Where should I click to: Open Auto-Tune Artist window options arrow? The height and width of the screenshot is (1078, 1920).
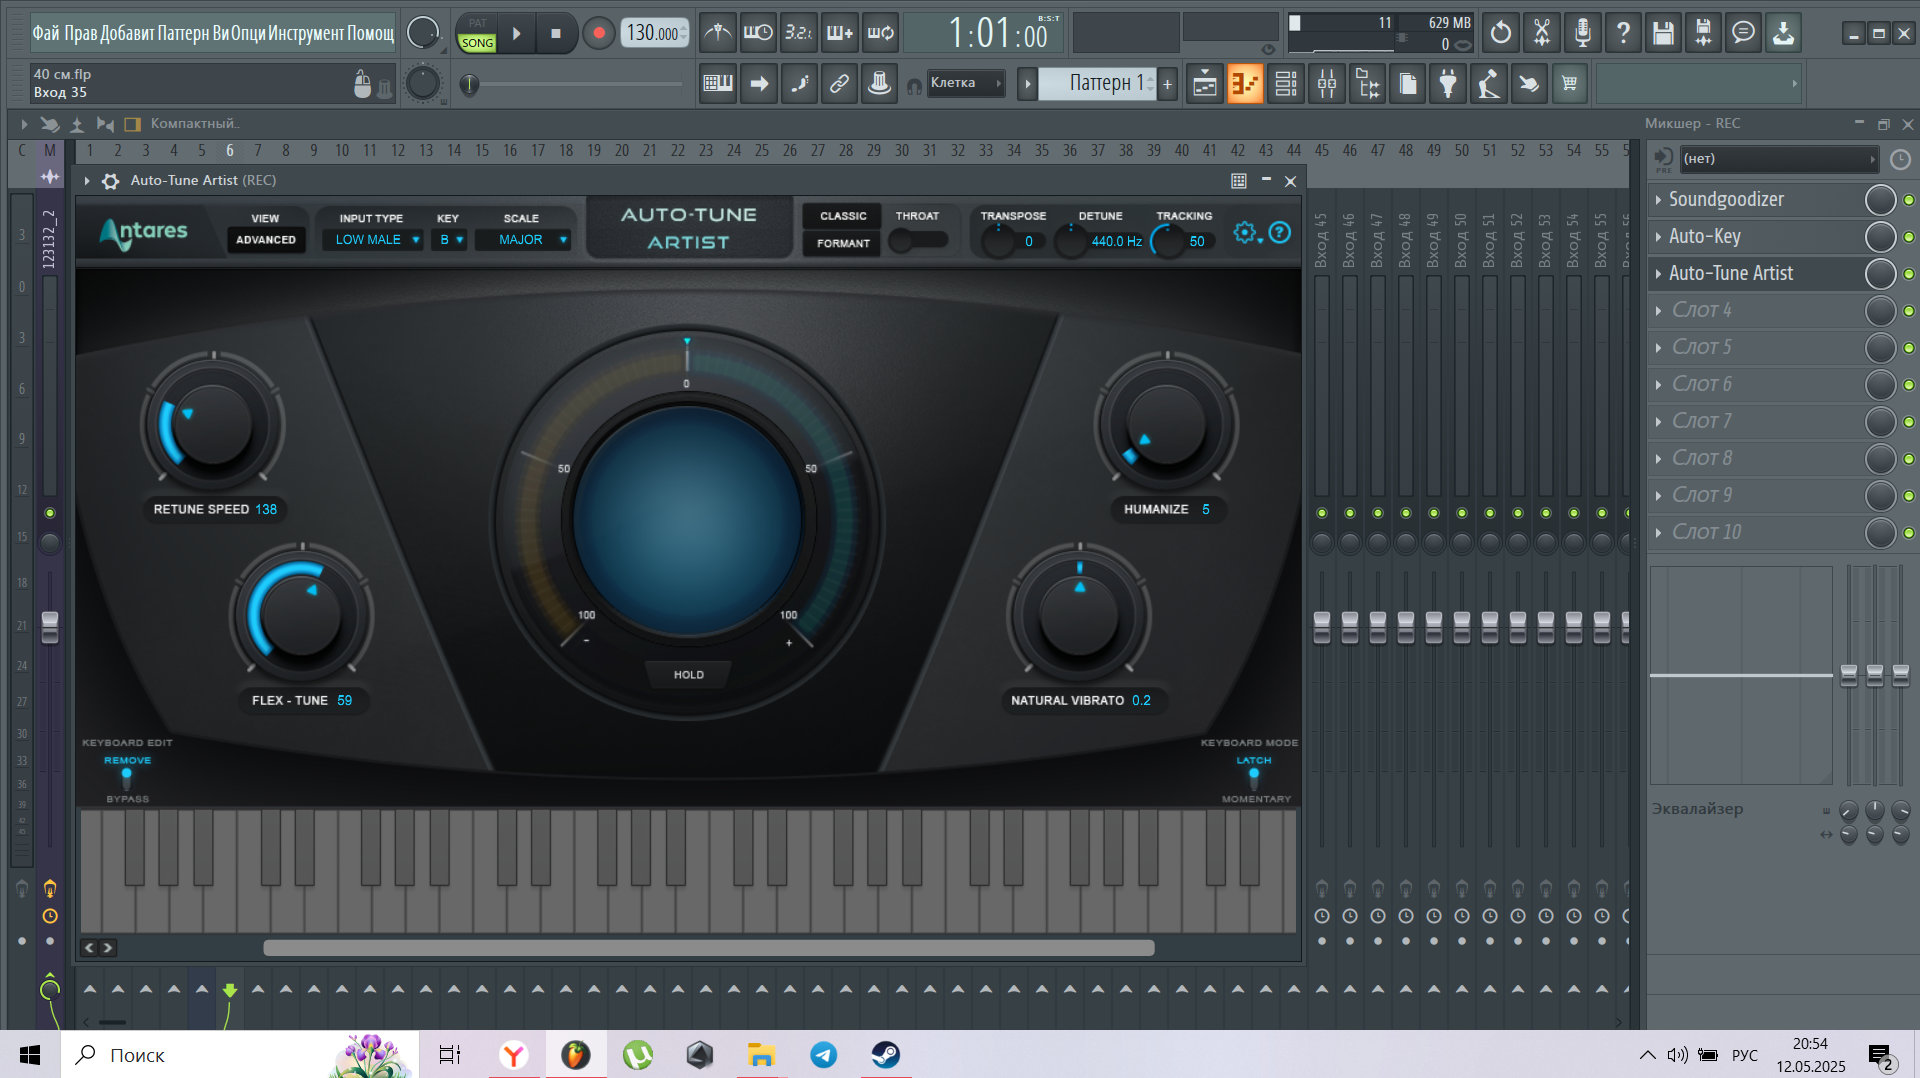pos(87,181)
